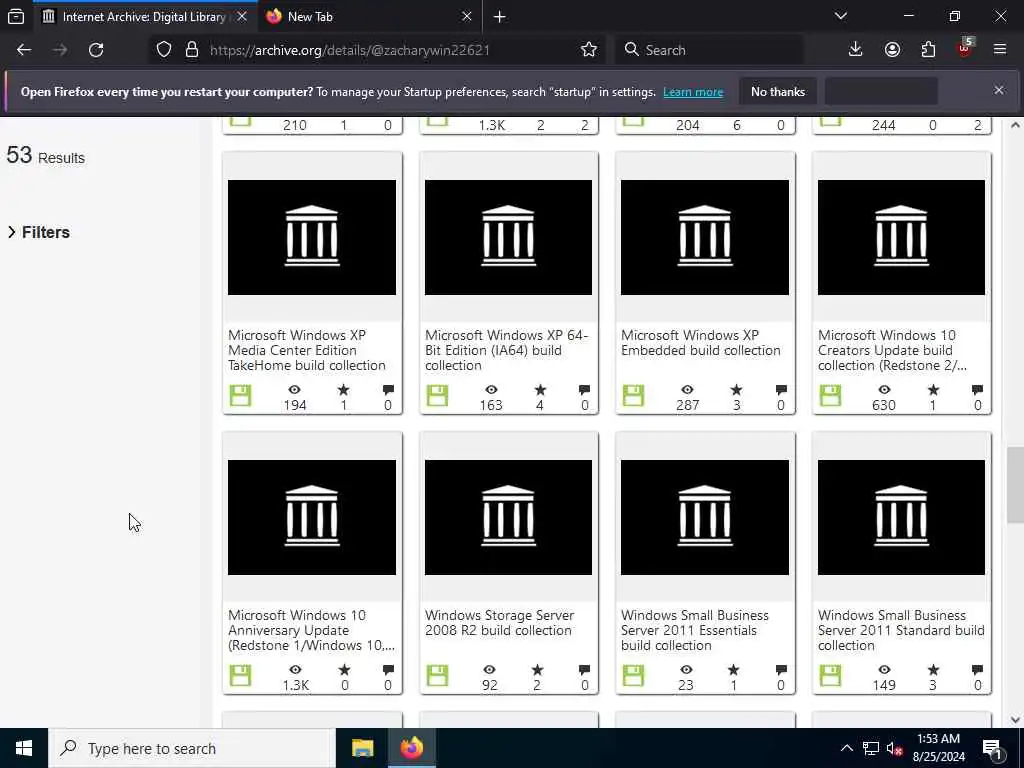1024x768 pixels.
Task: Click Windows Small Business Server 2011 Standard title
Action: (901, 630)
